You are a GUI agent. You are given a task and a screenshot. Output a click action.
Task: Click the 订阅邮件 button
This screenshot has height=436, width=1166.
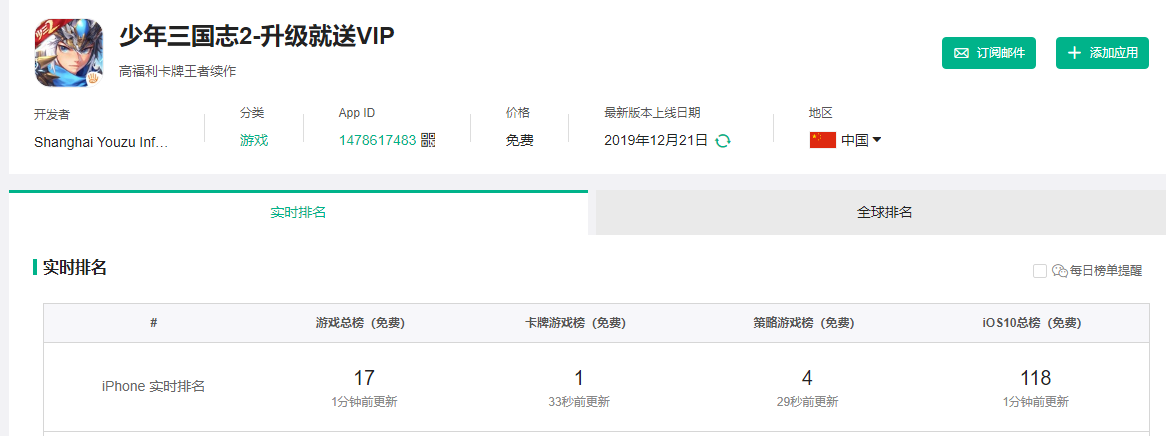tap(989, 53)
